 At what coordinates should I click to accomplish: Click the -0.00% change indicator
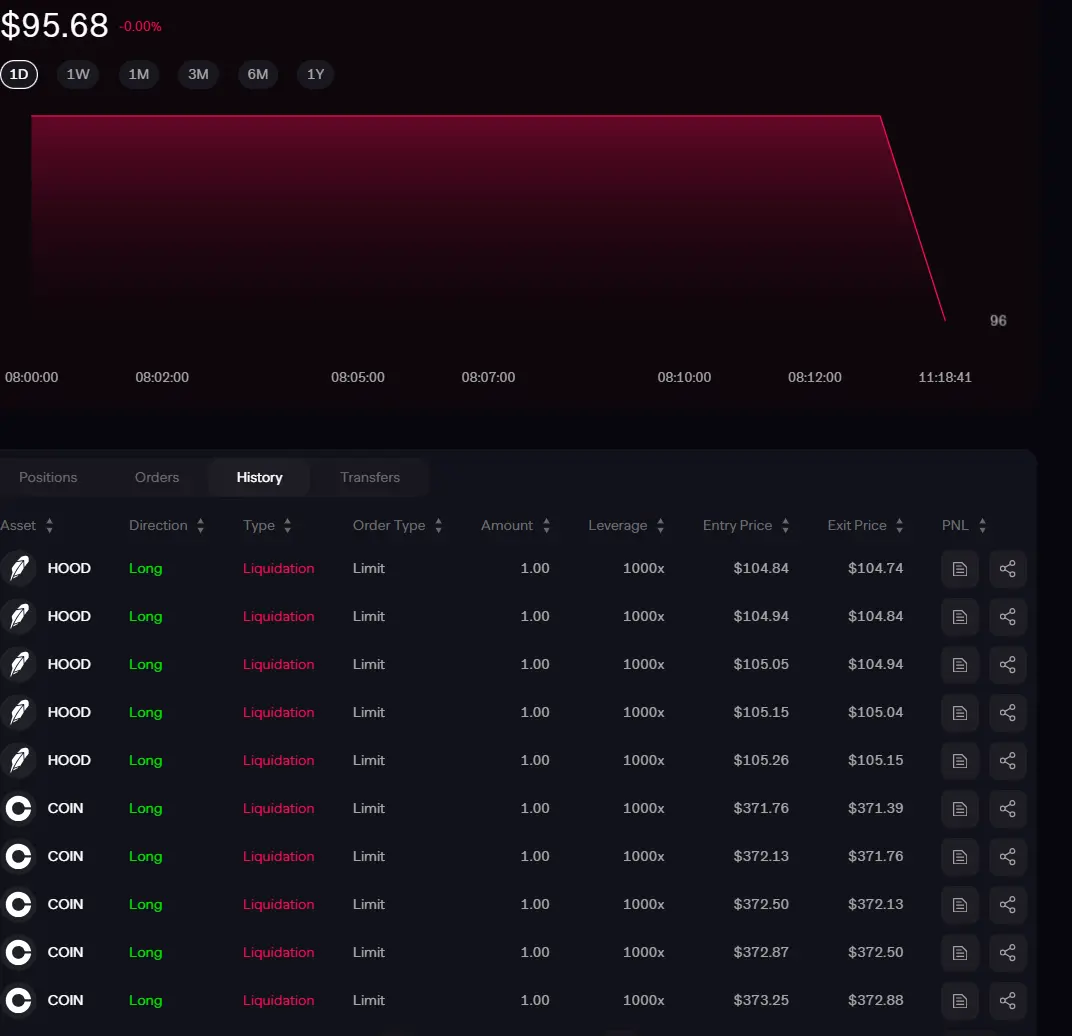click(x=140, y=27)
